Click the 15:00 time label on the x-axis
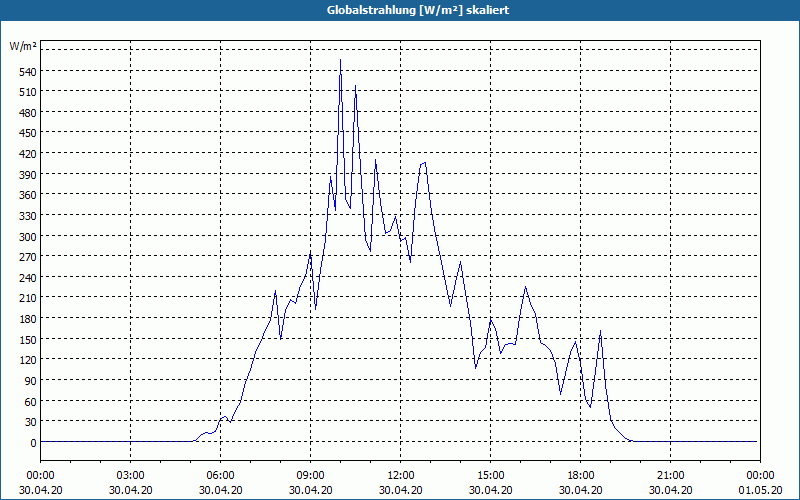The height and width of the screenshot is (500, 800). (490, 476)
